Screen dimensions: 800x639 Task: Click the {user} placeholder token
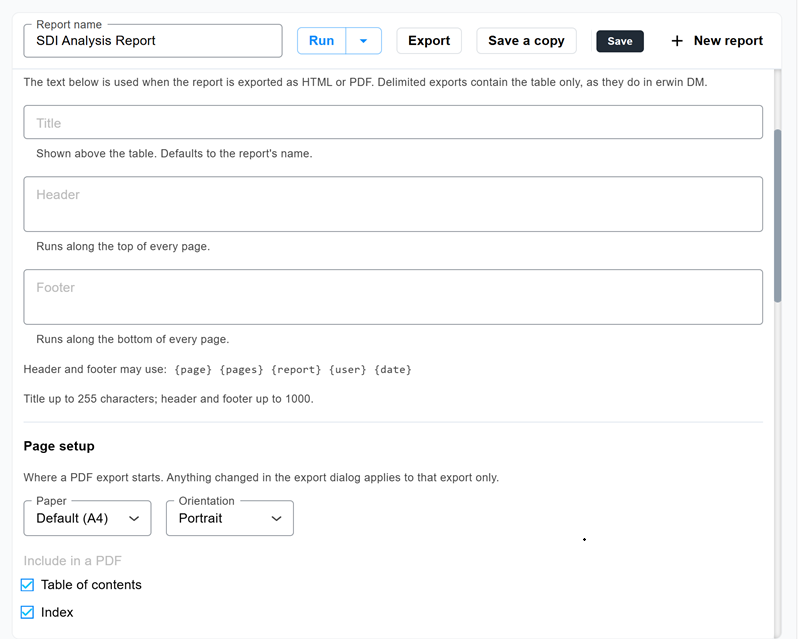coord(347,370)
